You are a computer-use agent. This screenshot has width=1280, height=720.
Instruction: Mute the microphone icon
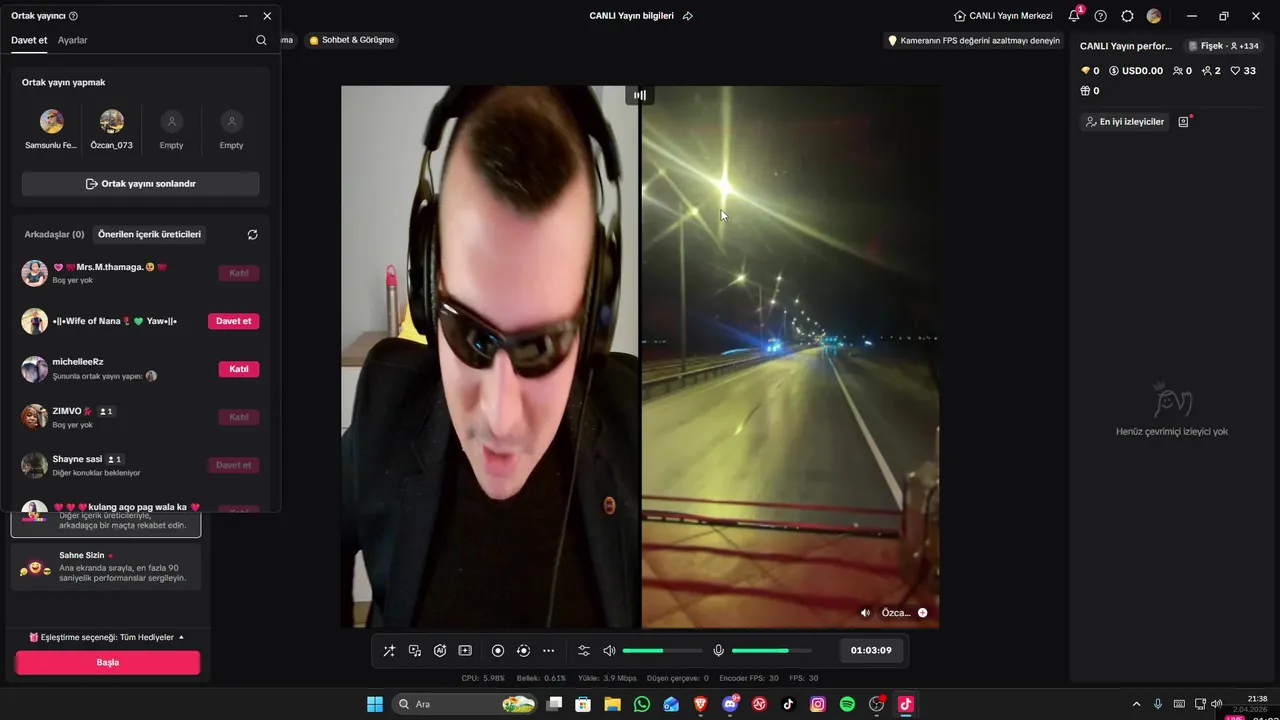tap(718, 651)
